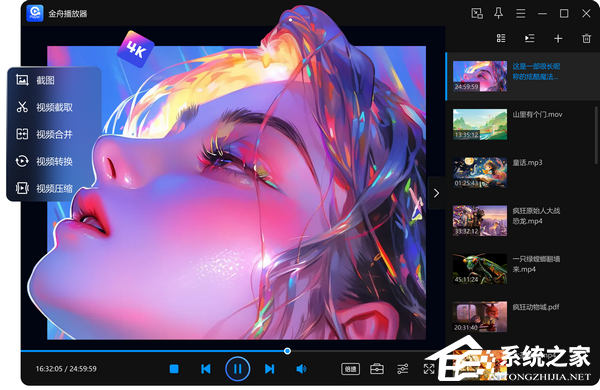The width and height of the screenshot is (600, 390).
Task: Open the playback order icon in playlist toolbar
Action: click(x=530, y=38)
